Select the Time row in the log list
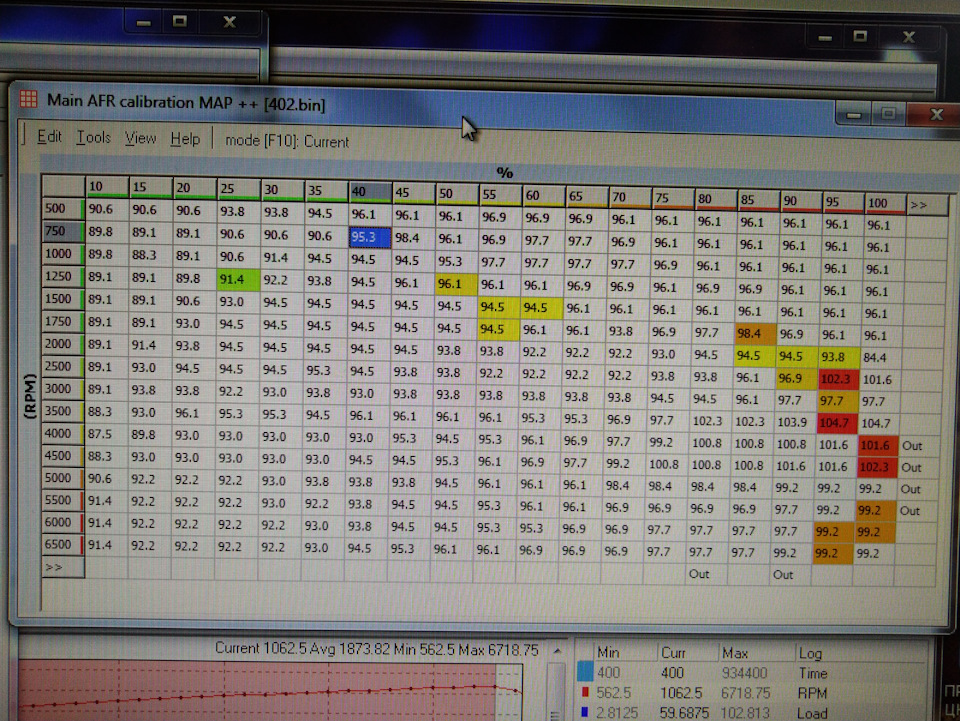The height and width of the screenshot is (721, 960). (x=751, y=673)
